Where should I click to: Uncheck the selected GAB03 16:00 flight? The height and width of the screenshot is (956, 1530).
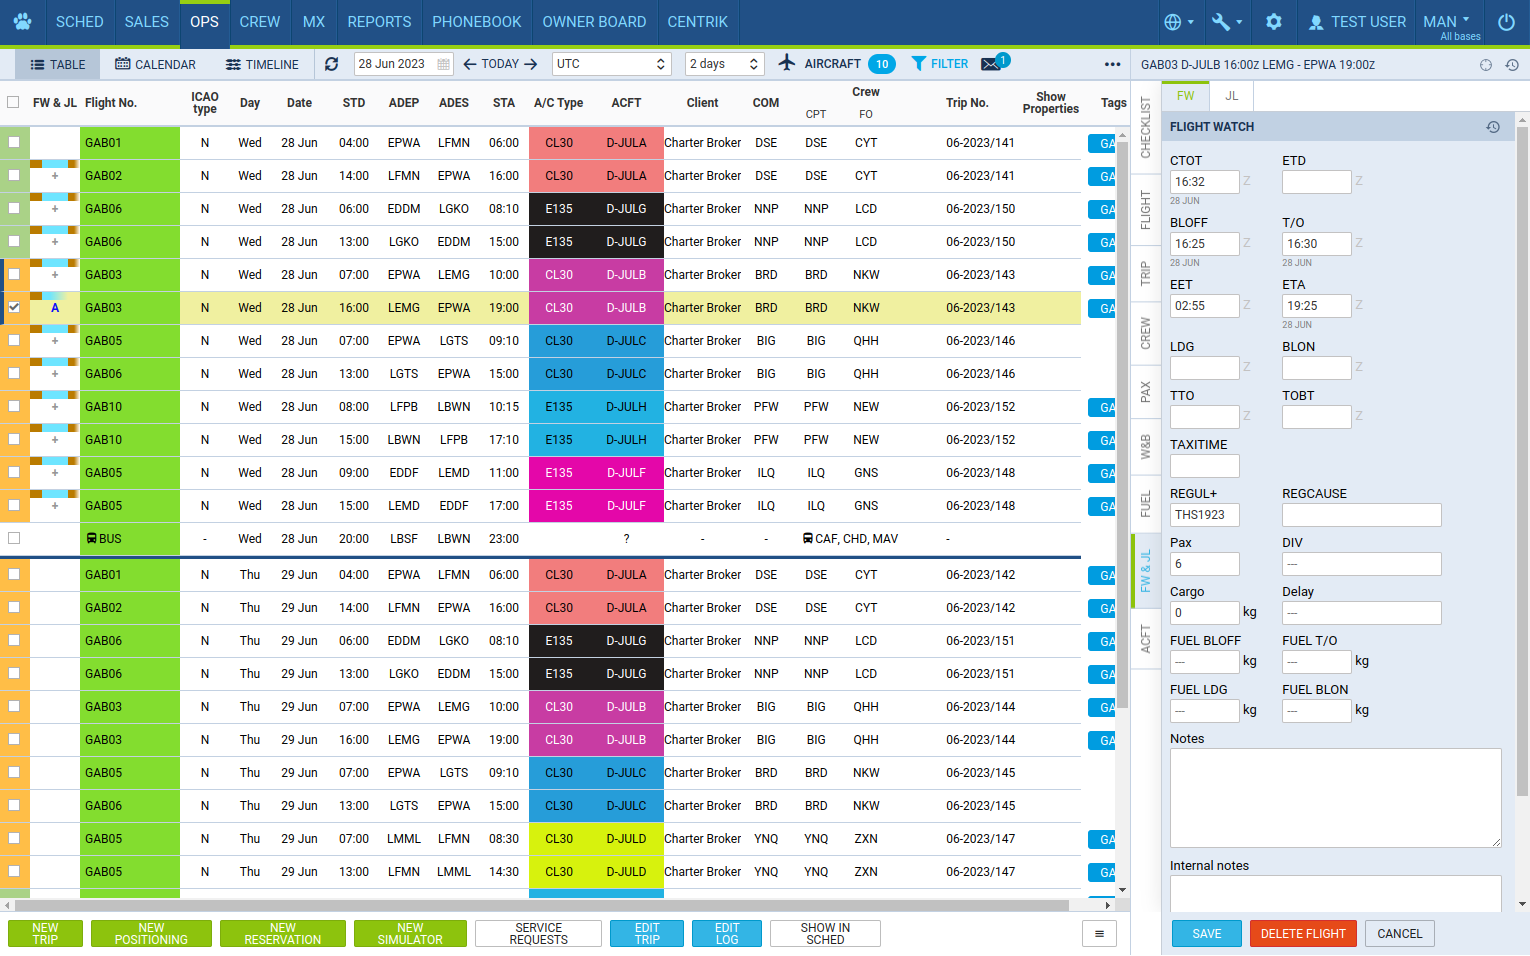point(14,308)
